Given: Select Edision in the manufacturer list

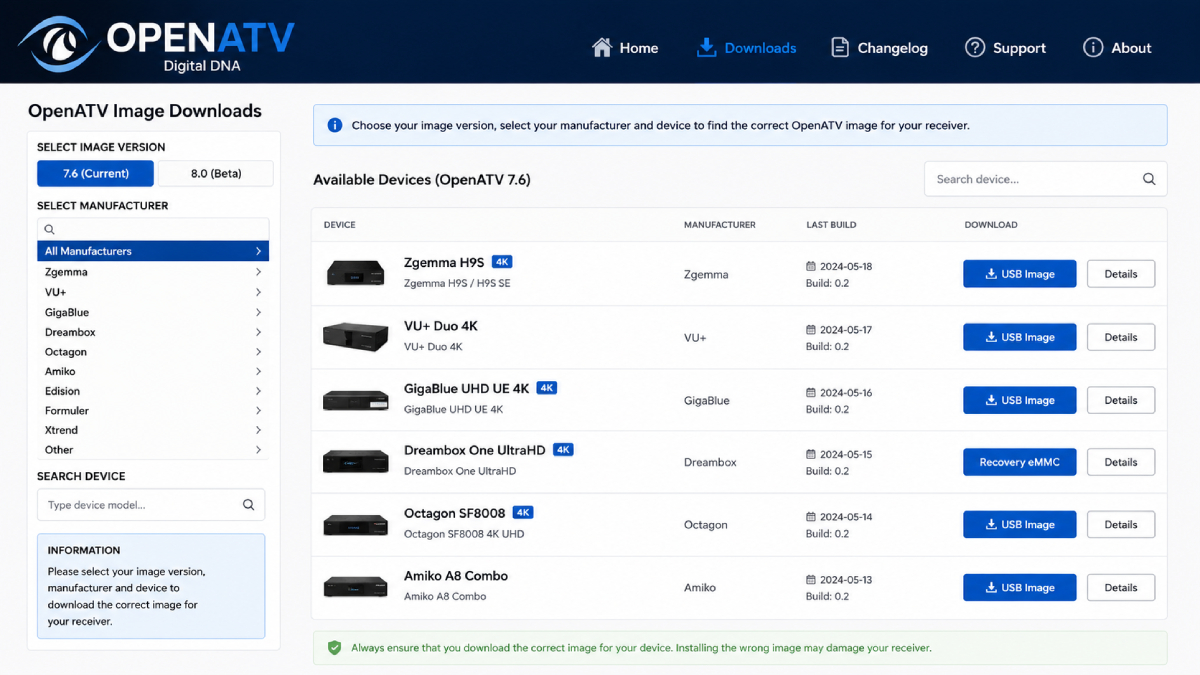Looking at the screenshot, I should 153,391.
